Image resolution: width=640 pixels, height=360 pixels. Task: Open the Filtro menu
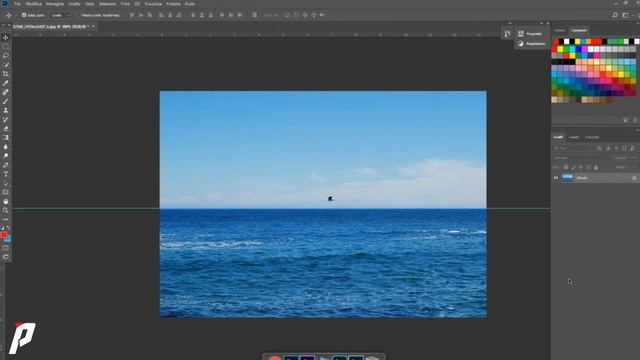tap(125, 4)
